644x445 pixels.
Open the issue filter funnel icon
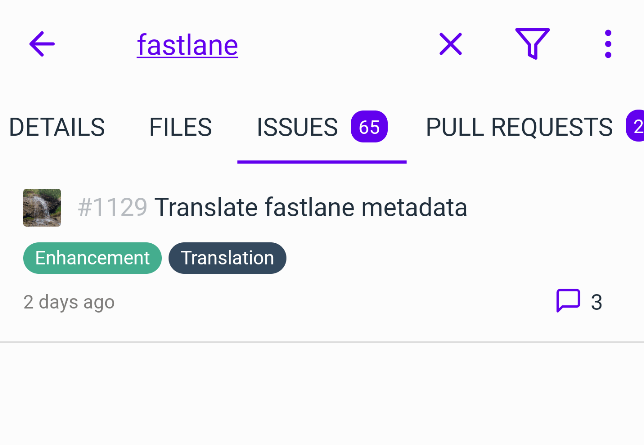pos(532,44)
